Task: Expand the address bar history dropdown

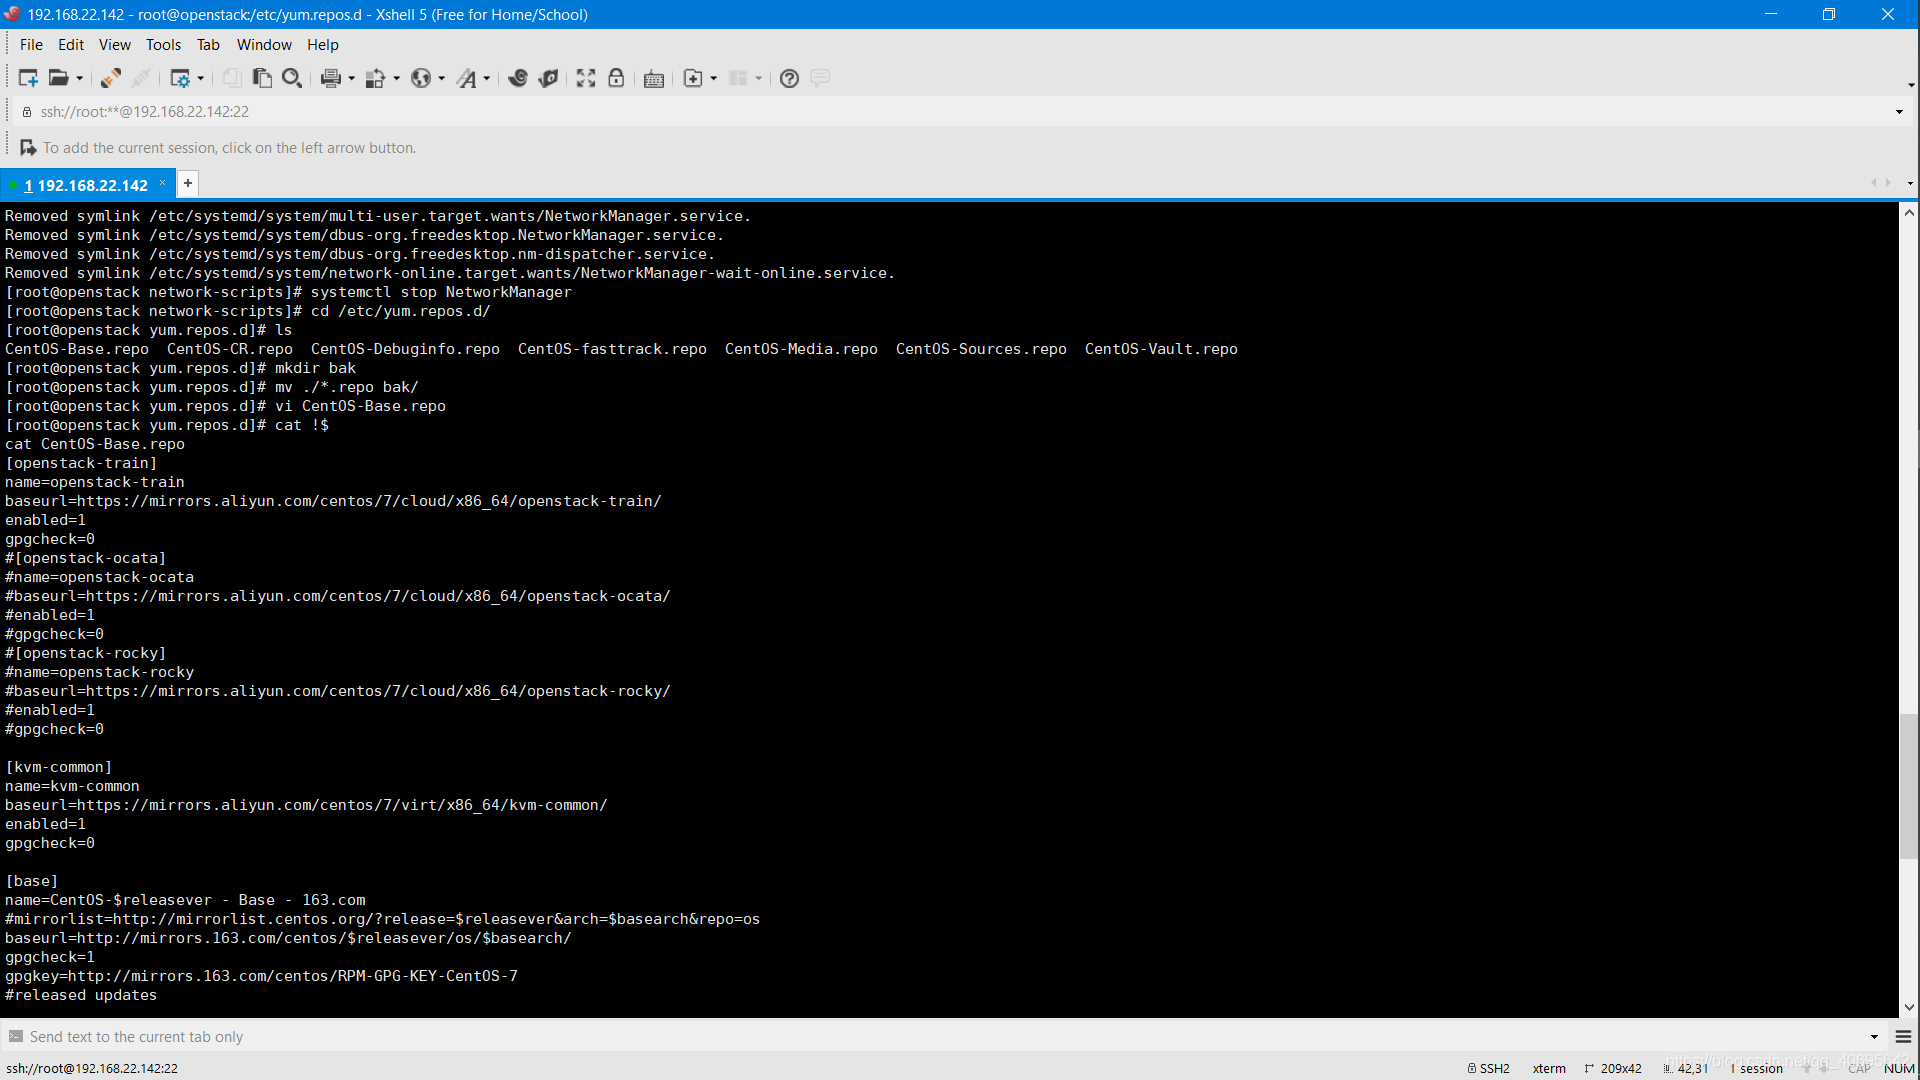Action: 1899,112
